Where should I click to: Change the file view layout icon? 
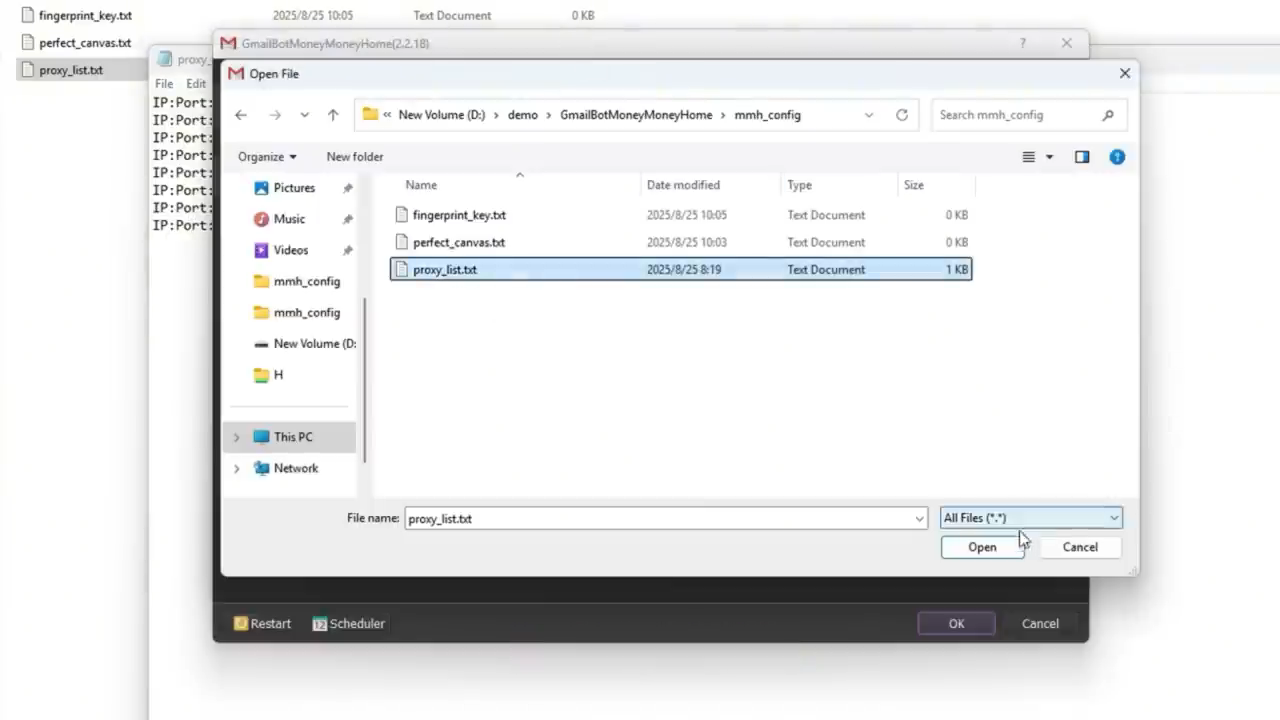[x=1028, y=157]
